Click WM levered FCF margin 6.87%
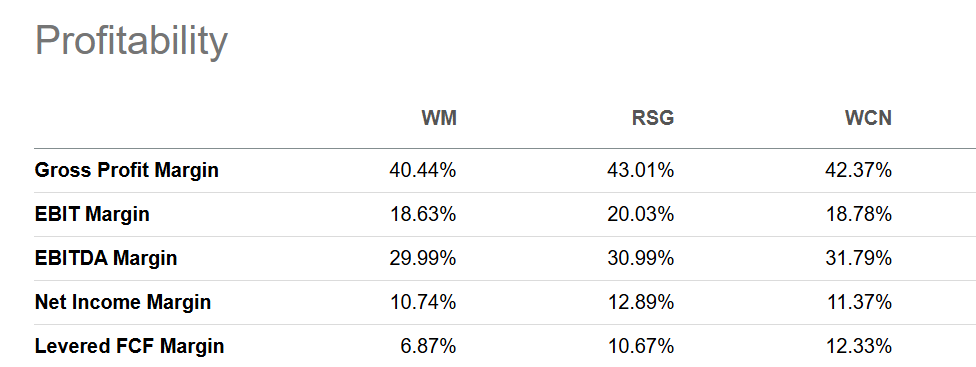Image resolution: width=976 pixels, height=367 pixels. point(428,346)
